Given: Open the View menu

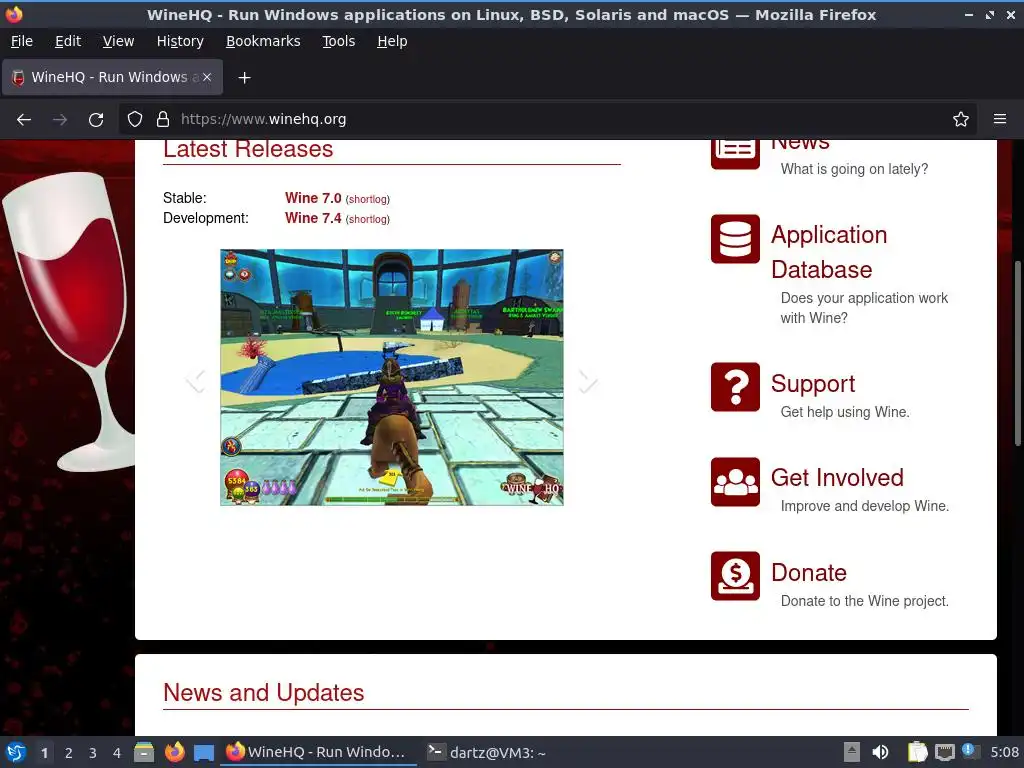Looking at the screenshot, I should coord(118,41).
